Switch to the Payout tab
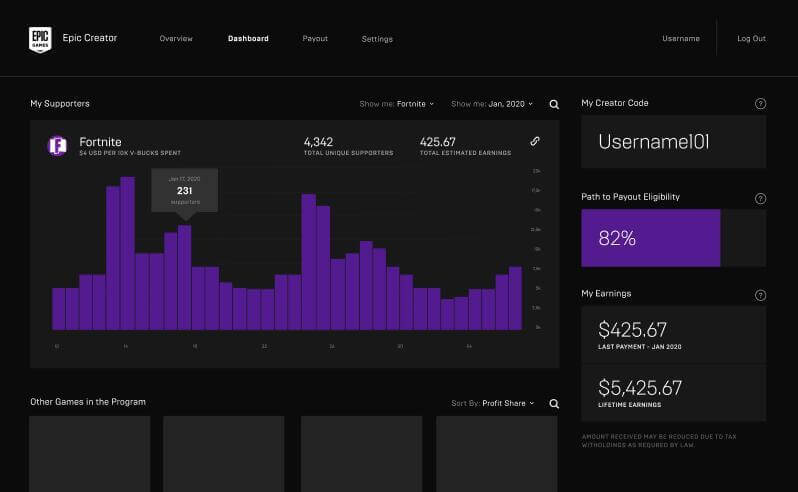Viewport: 798px width, 492px height. [x=315, y=39]
